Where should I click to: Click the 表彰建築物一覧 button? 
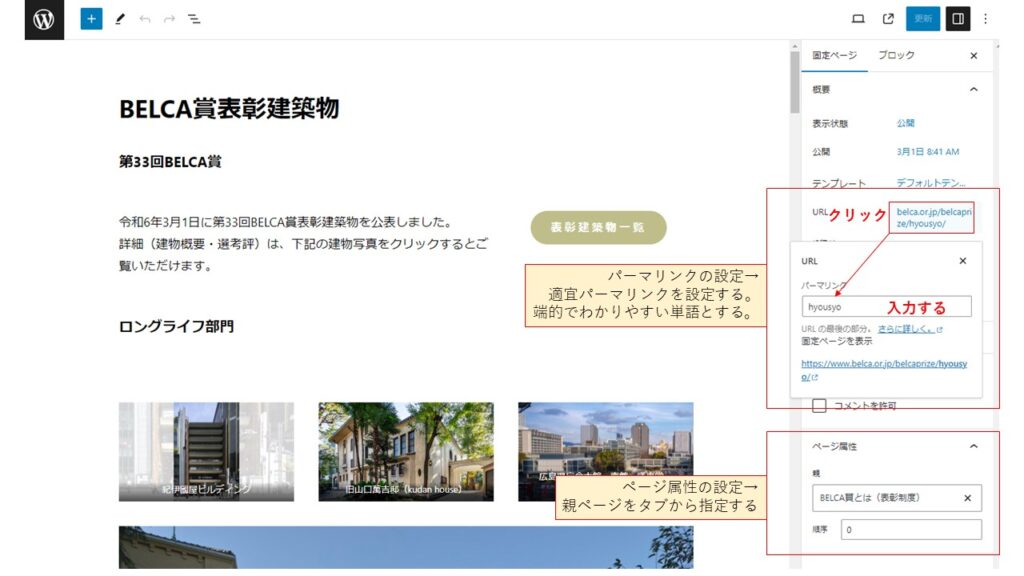[x=598, y=227]
